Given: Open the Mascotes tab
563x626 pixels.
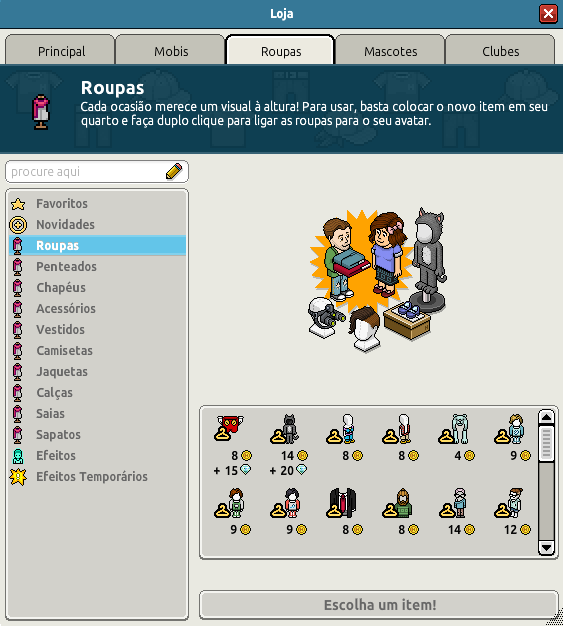Looking at the screenshot, I should click(391, 51).
